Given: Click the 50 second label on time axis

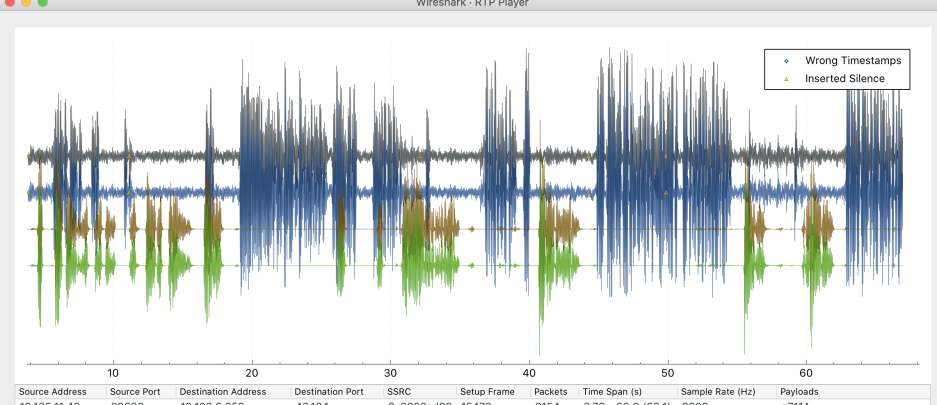Looking at the screenshot, I should click(x=667, y=374).
